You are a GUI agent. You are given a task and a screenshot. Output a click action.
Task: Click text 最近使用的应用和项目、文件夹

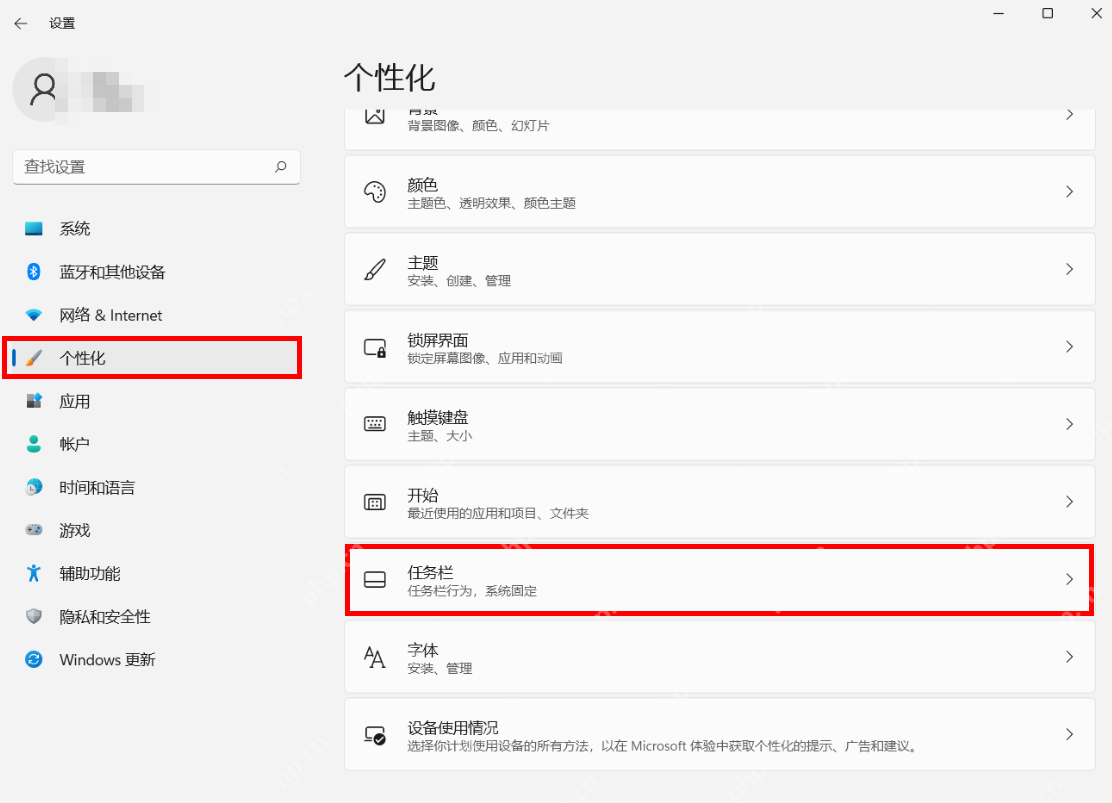[x=498, y=514]
